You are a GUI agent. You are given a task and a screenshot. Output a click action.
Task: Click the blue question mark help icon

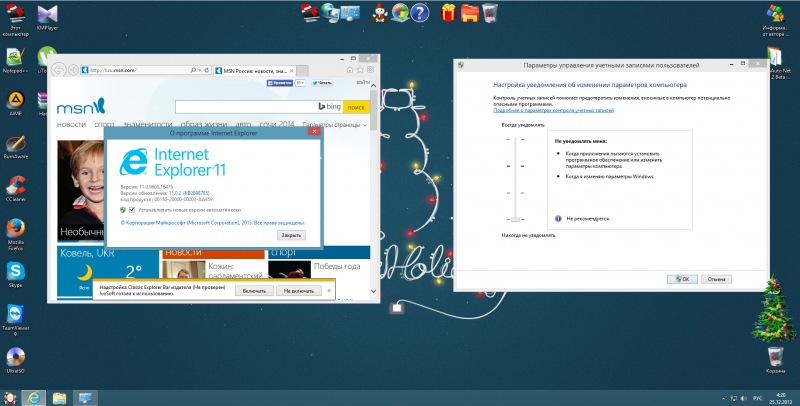point(419,13)
